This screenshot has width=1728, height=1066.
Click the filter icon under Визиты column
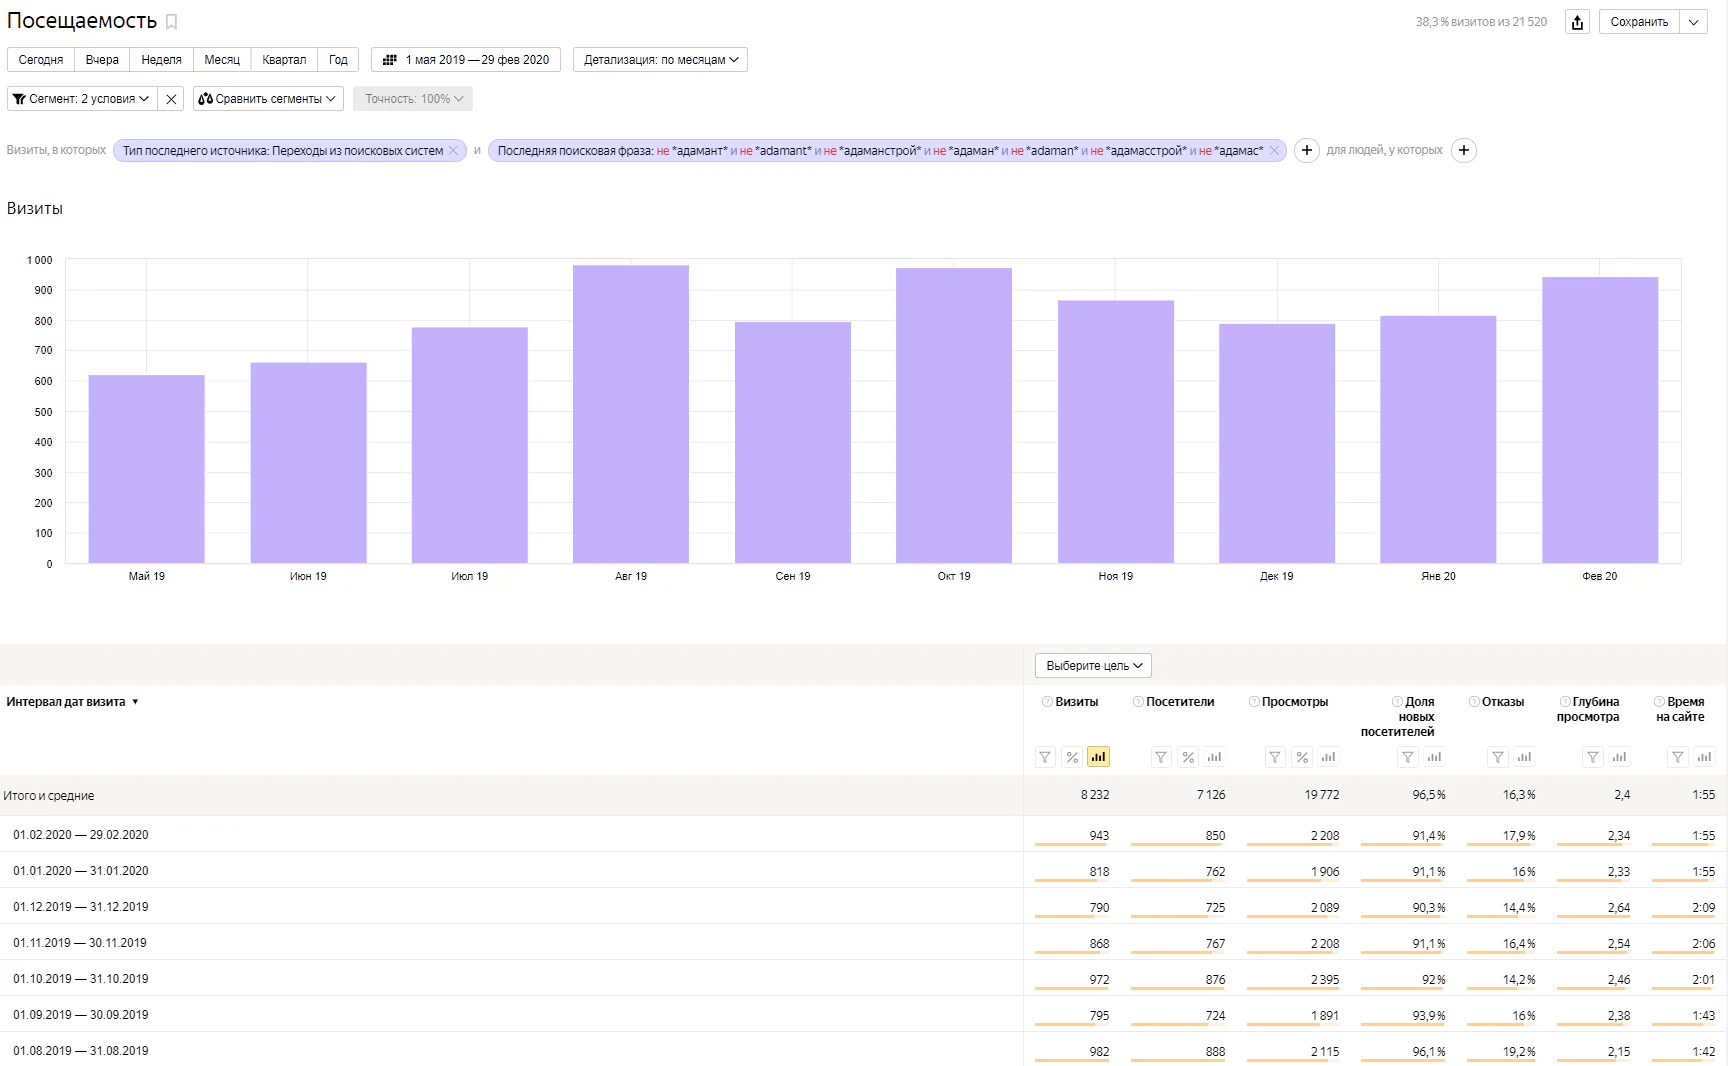1045,757
